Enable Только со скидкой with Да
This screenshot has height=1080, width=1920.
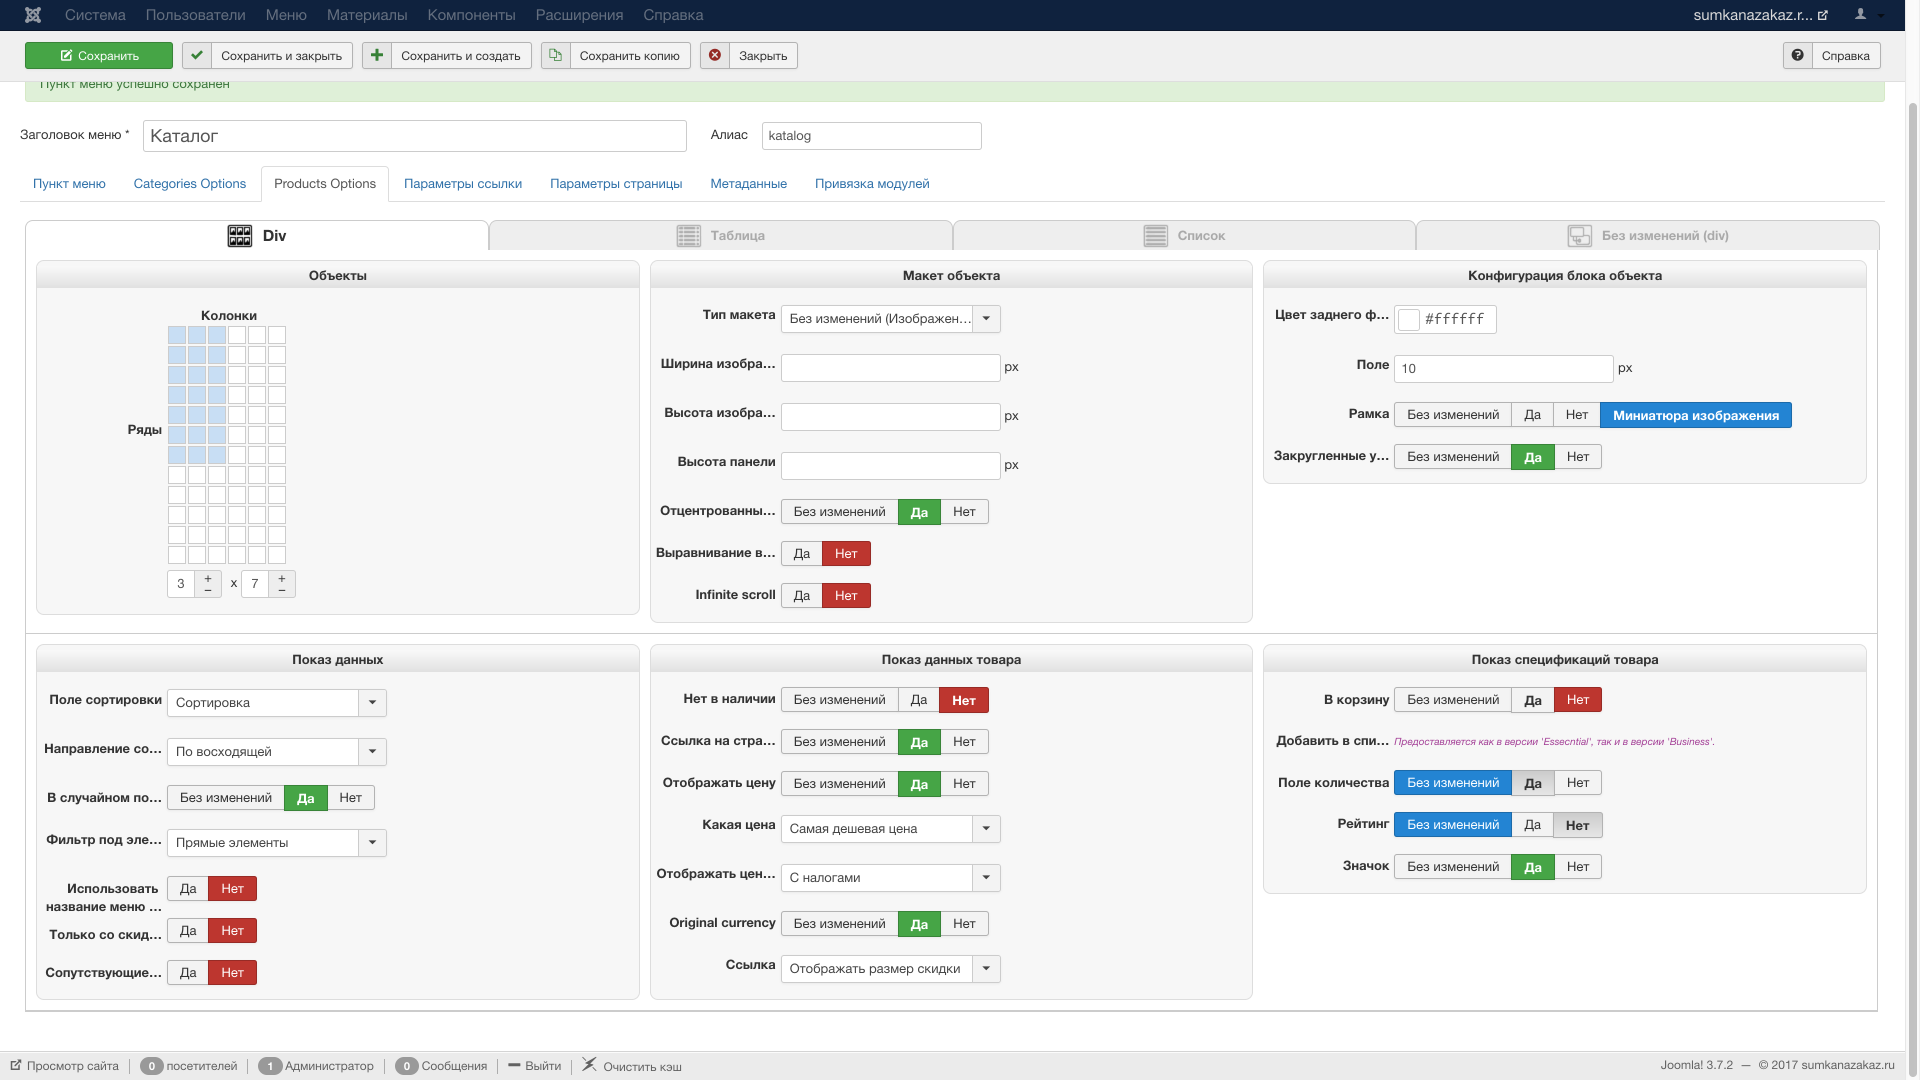click(x=188, y=931)
